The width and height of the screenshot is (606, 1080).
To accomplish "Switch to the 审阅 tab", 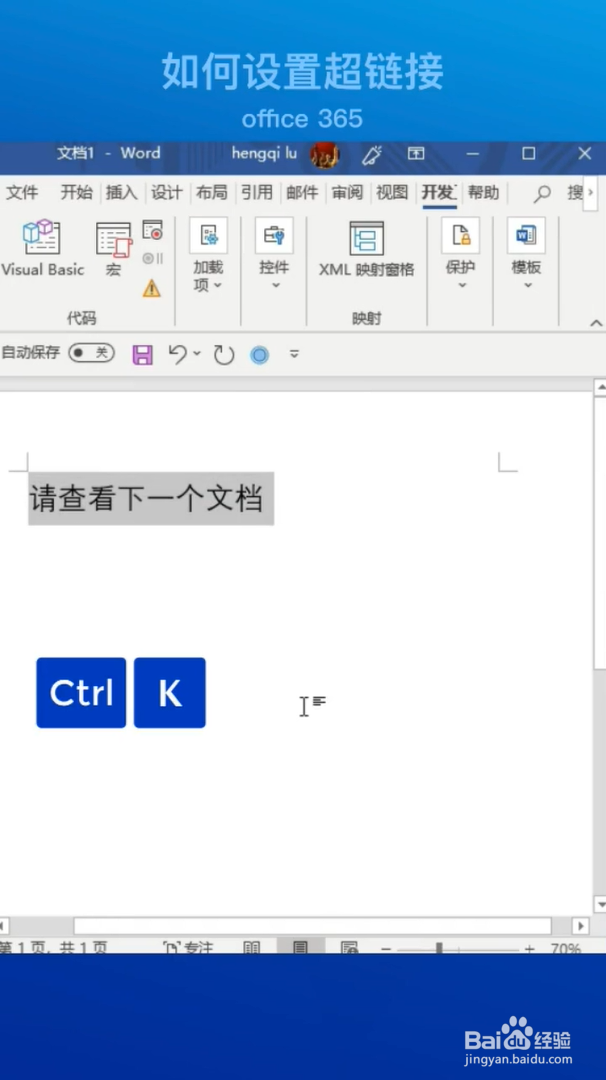I will 347,192.
